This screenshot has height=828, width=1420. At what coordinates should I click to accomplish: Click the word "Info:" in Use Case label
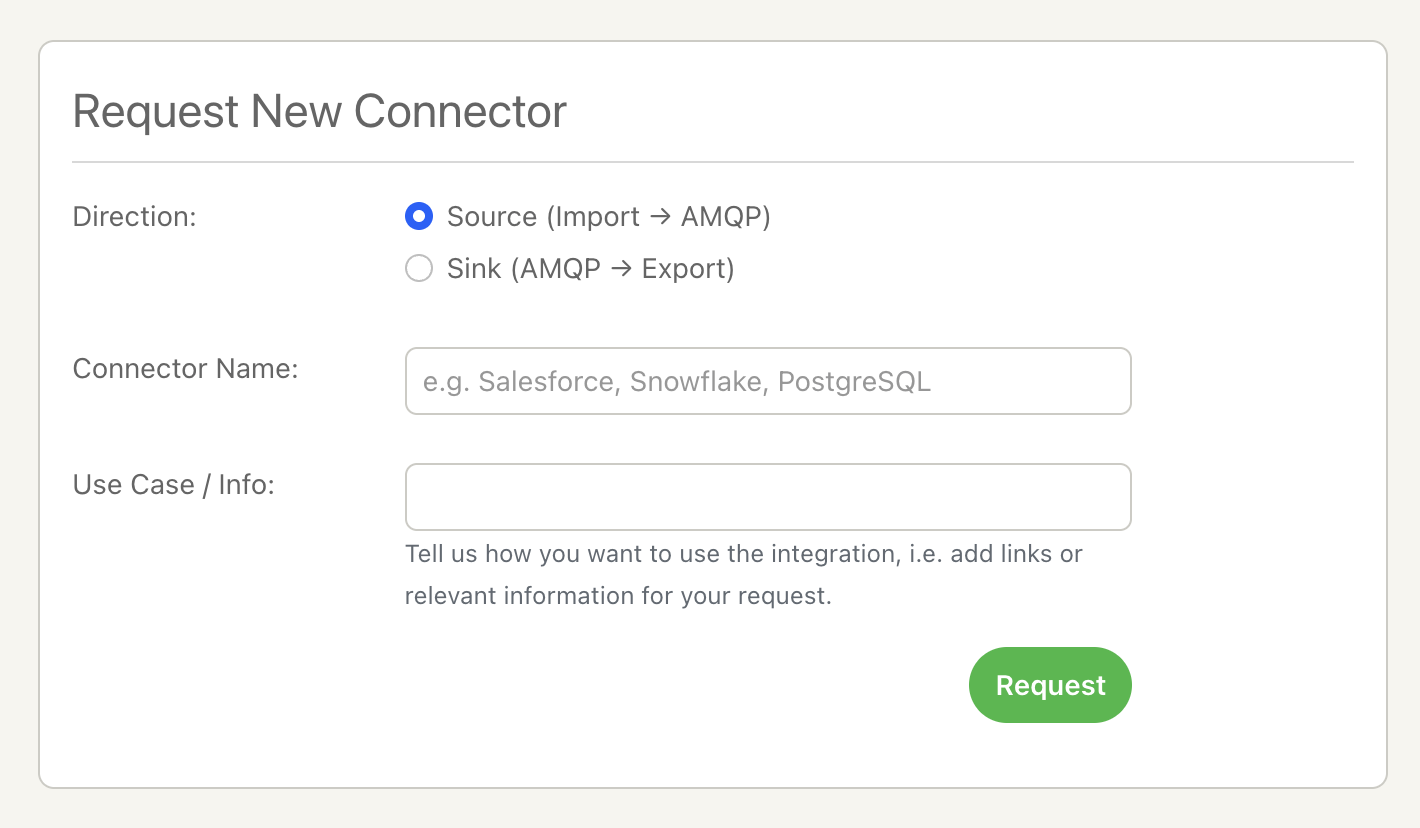(x=246, y=485)
